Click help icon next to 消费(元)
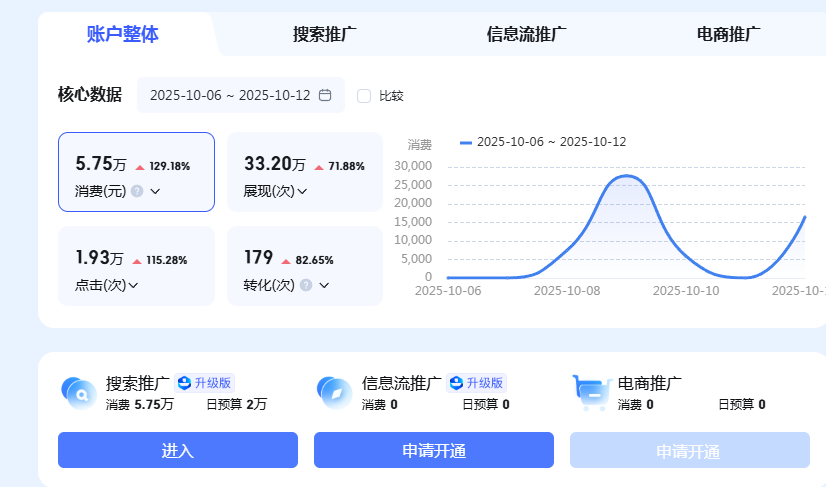This screenshot has width=826, height=487. (x=137, y=191)
